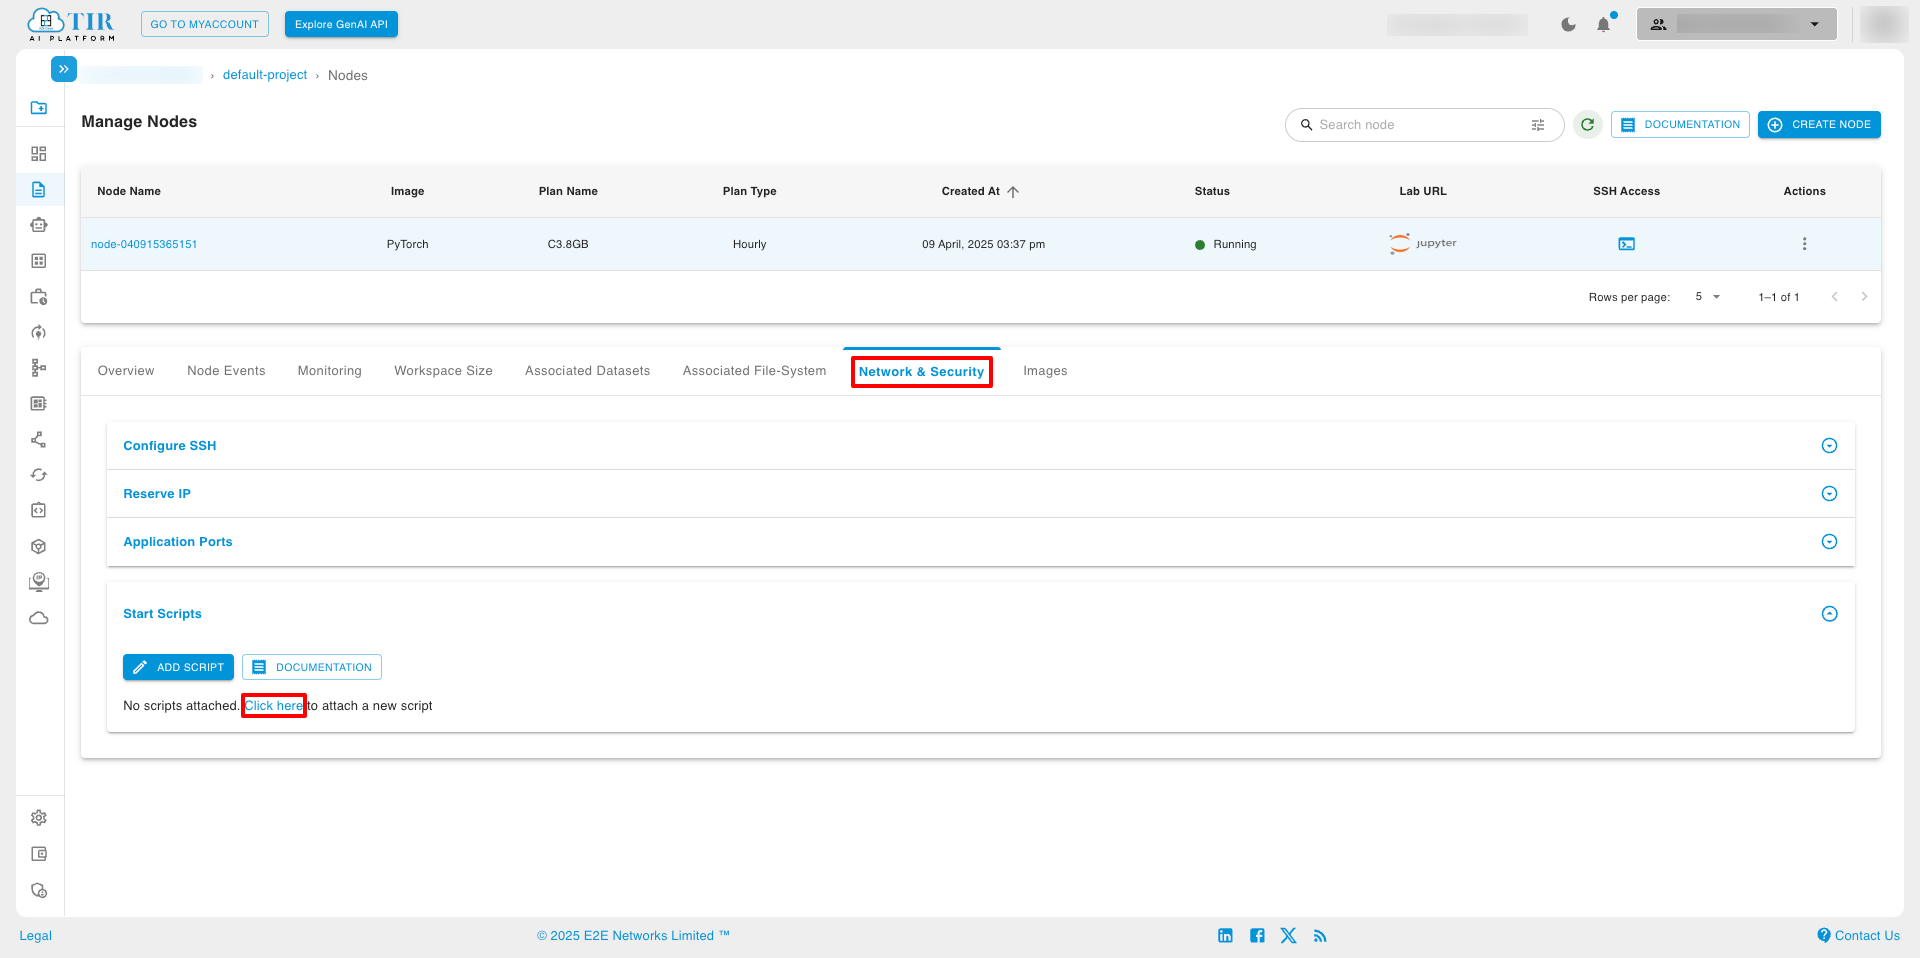Viewport: 1920px width, 958px height.
Task: Switch to the Workspace Size tab
Action: 443,371
